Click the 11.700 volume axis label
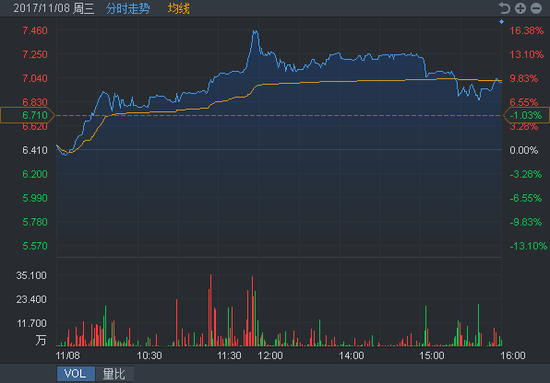Viewport: 550px width, 383px height. (x=32, y=323)
